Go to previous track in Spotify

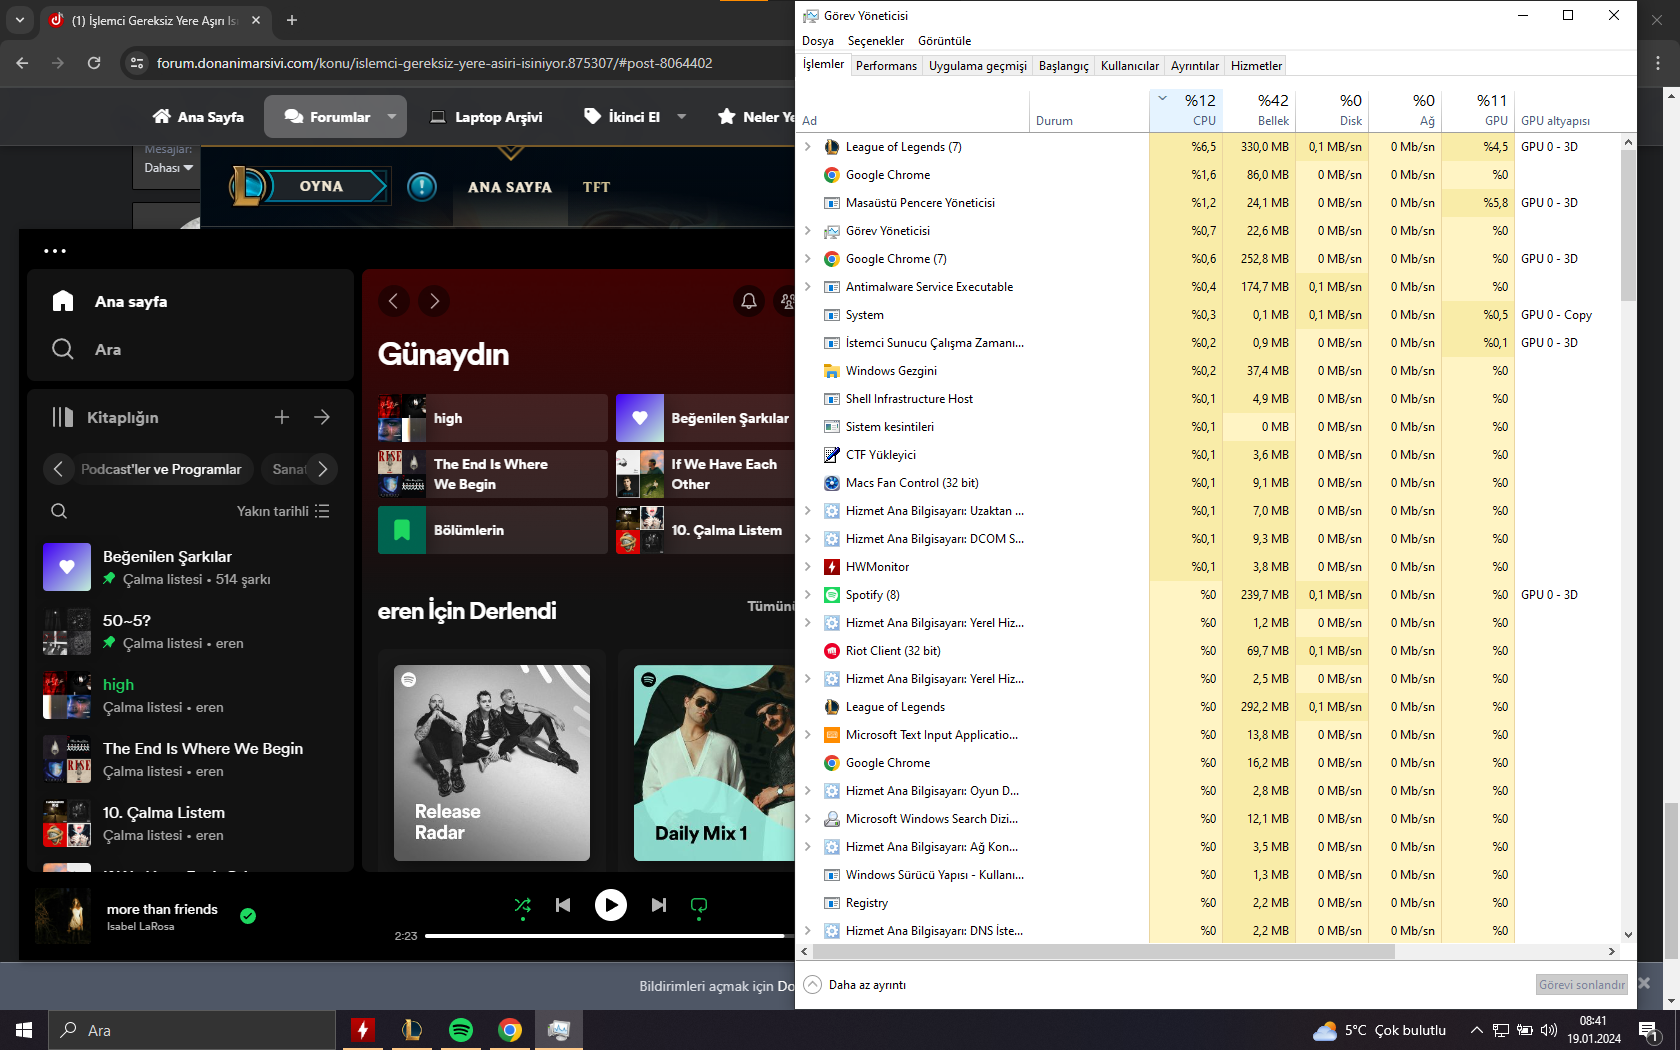pos(563,905)
